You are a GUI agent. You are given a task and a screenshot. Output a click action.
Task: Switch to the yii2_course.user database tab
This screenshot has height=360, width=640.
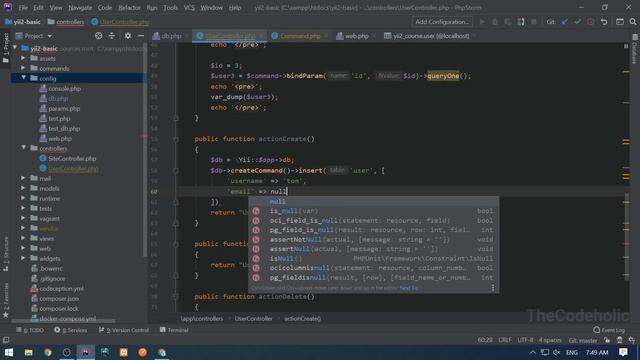point(431,36)
